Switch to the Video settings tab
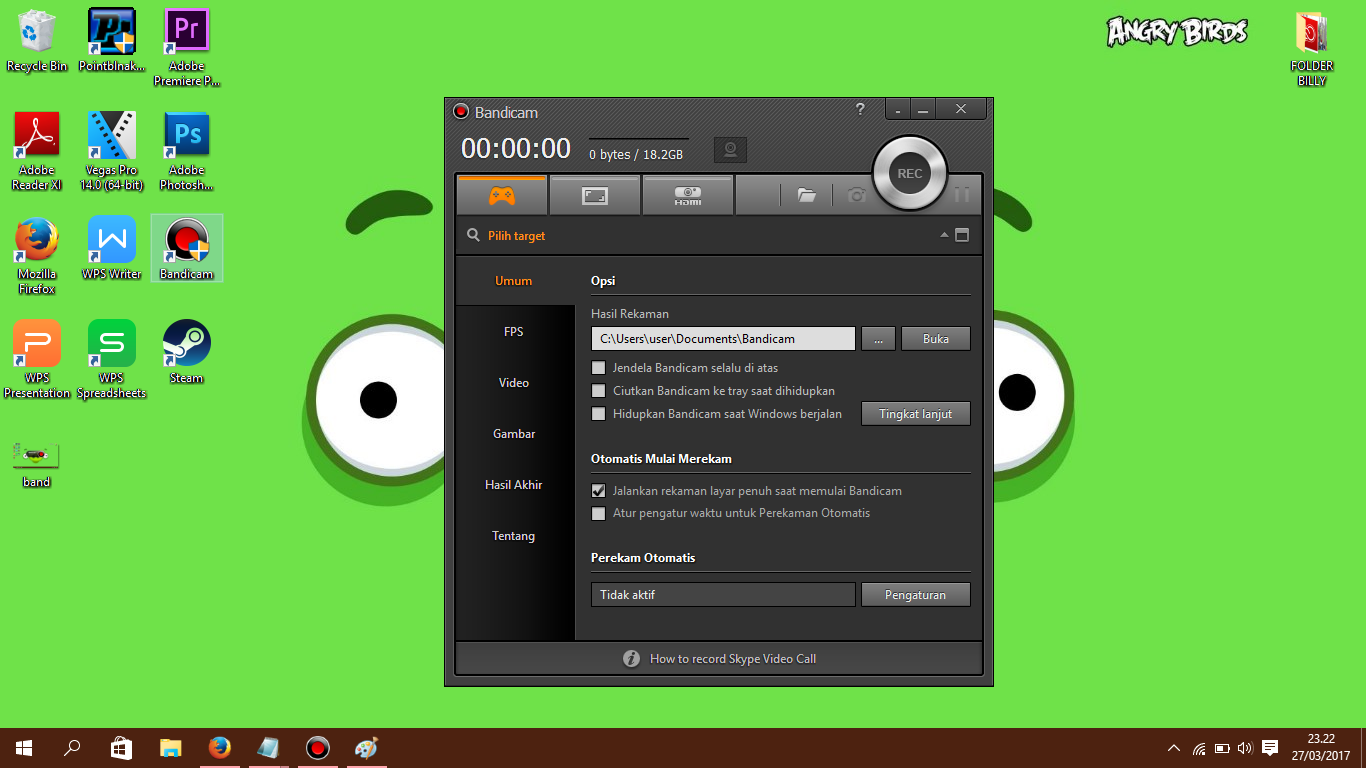This screenshot has width=1366, height=768. [x=514, y=383]
